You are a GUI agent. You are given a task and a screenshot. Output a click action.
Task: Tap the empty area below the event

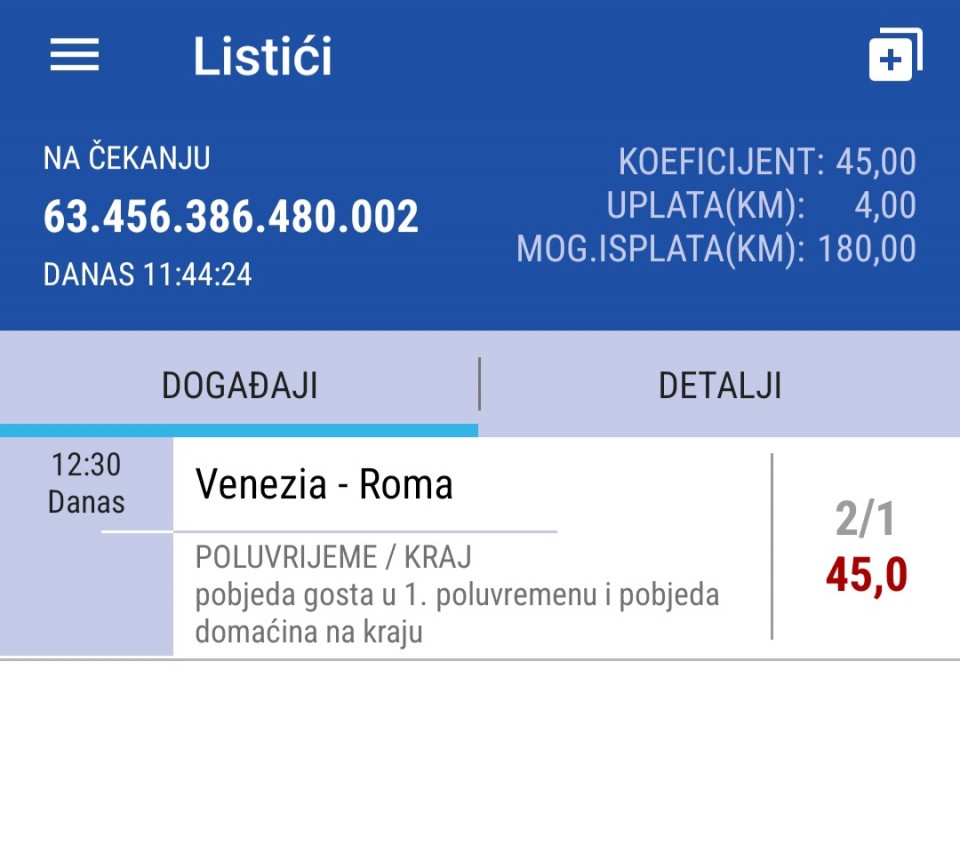click(x=480, y=756)
